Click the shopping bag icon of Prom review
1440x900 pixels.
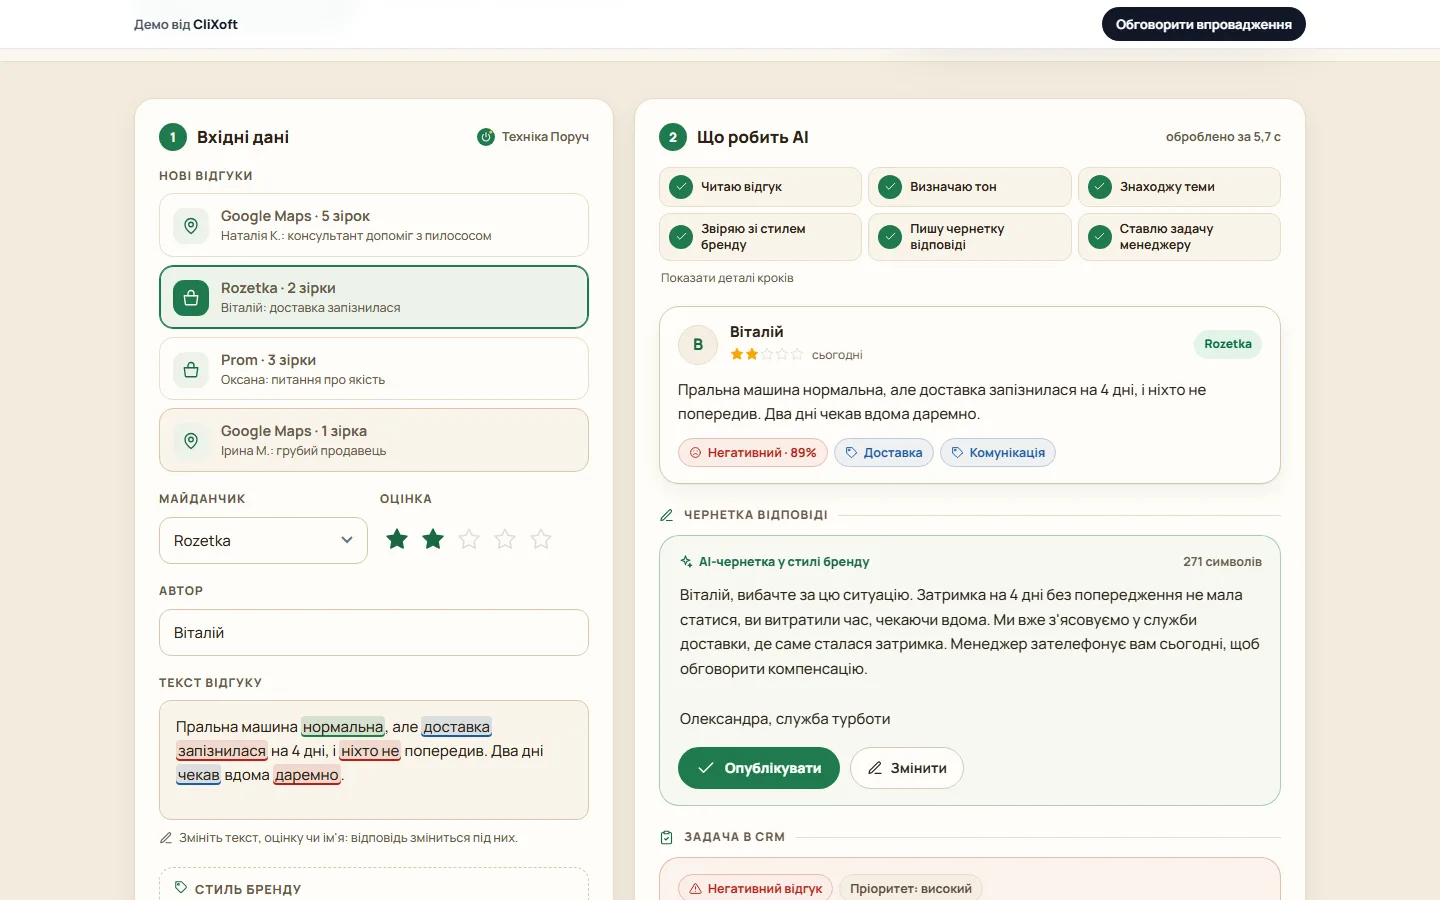[191, 370]
